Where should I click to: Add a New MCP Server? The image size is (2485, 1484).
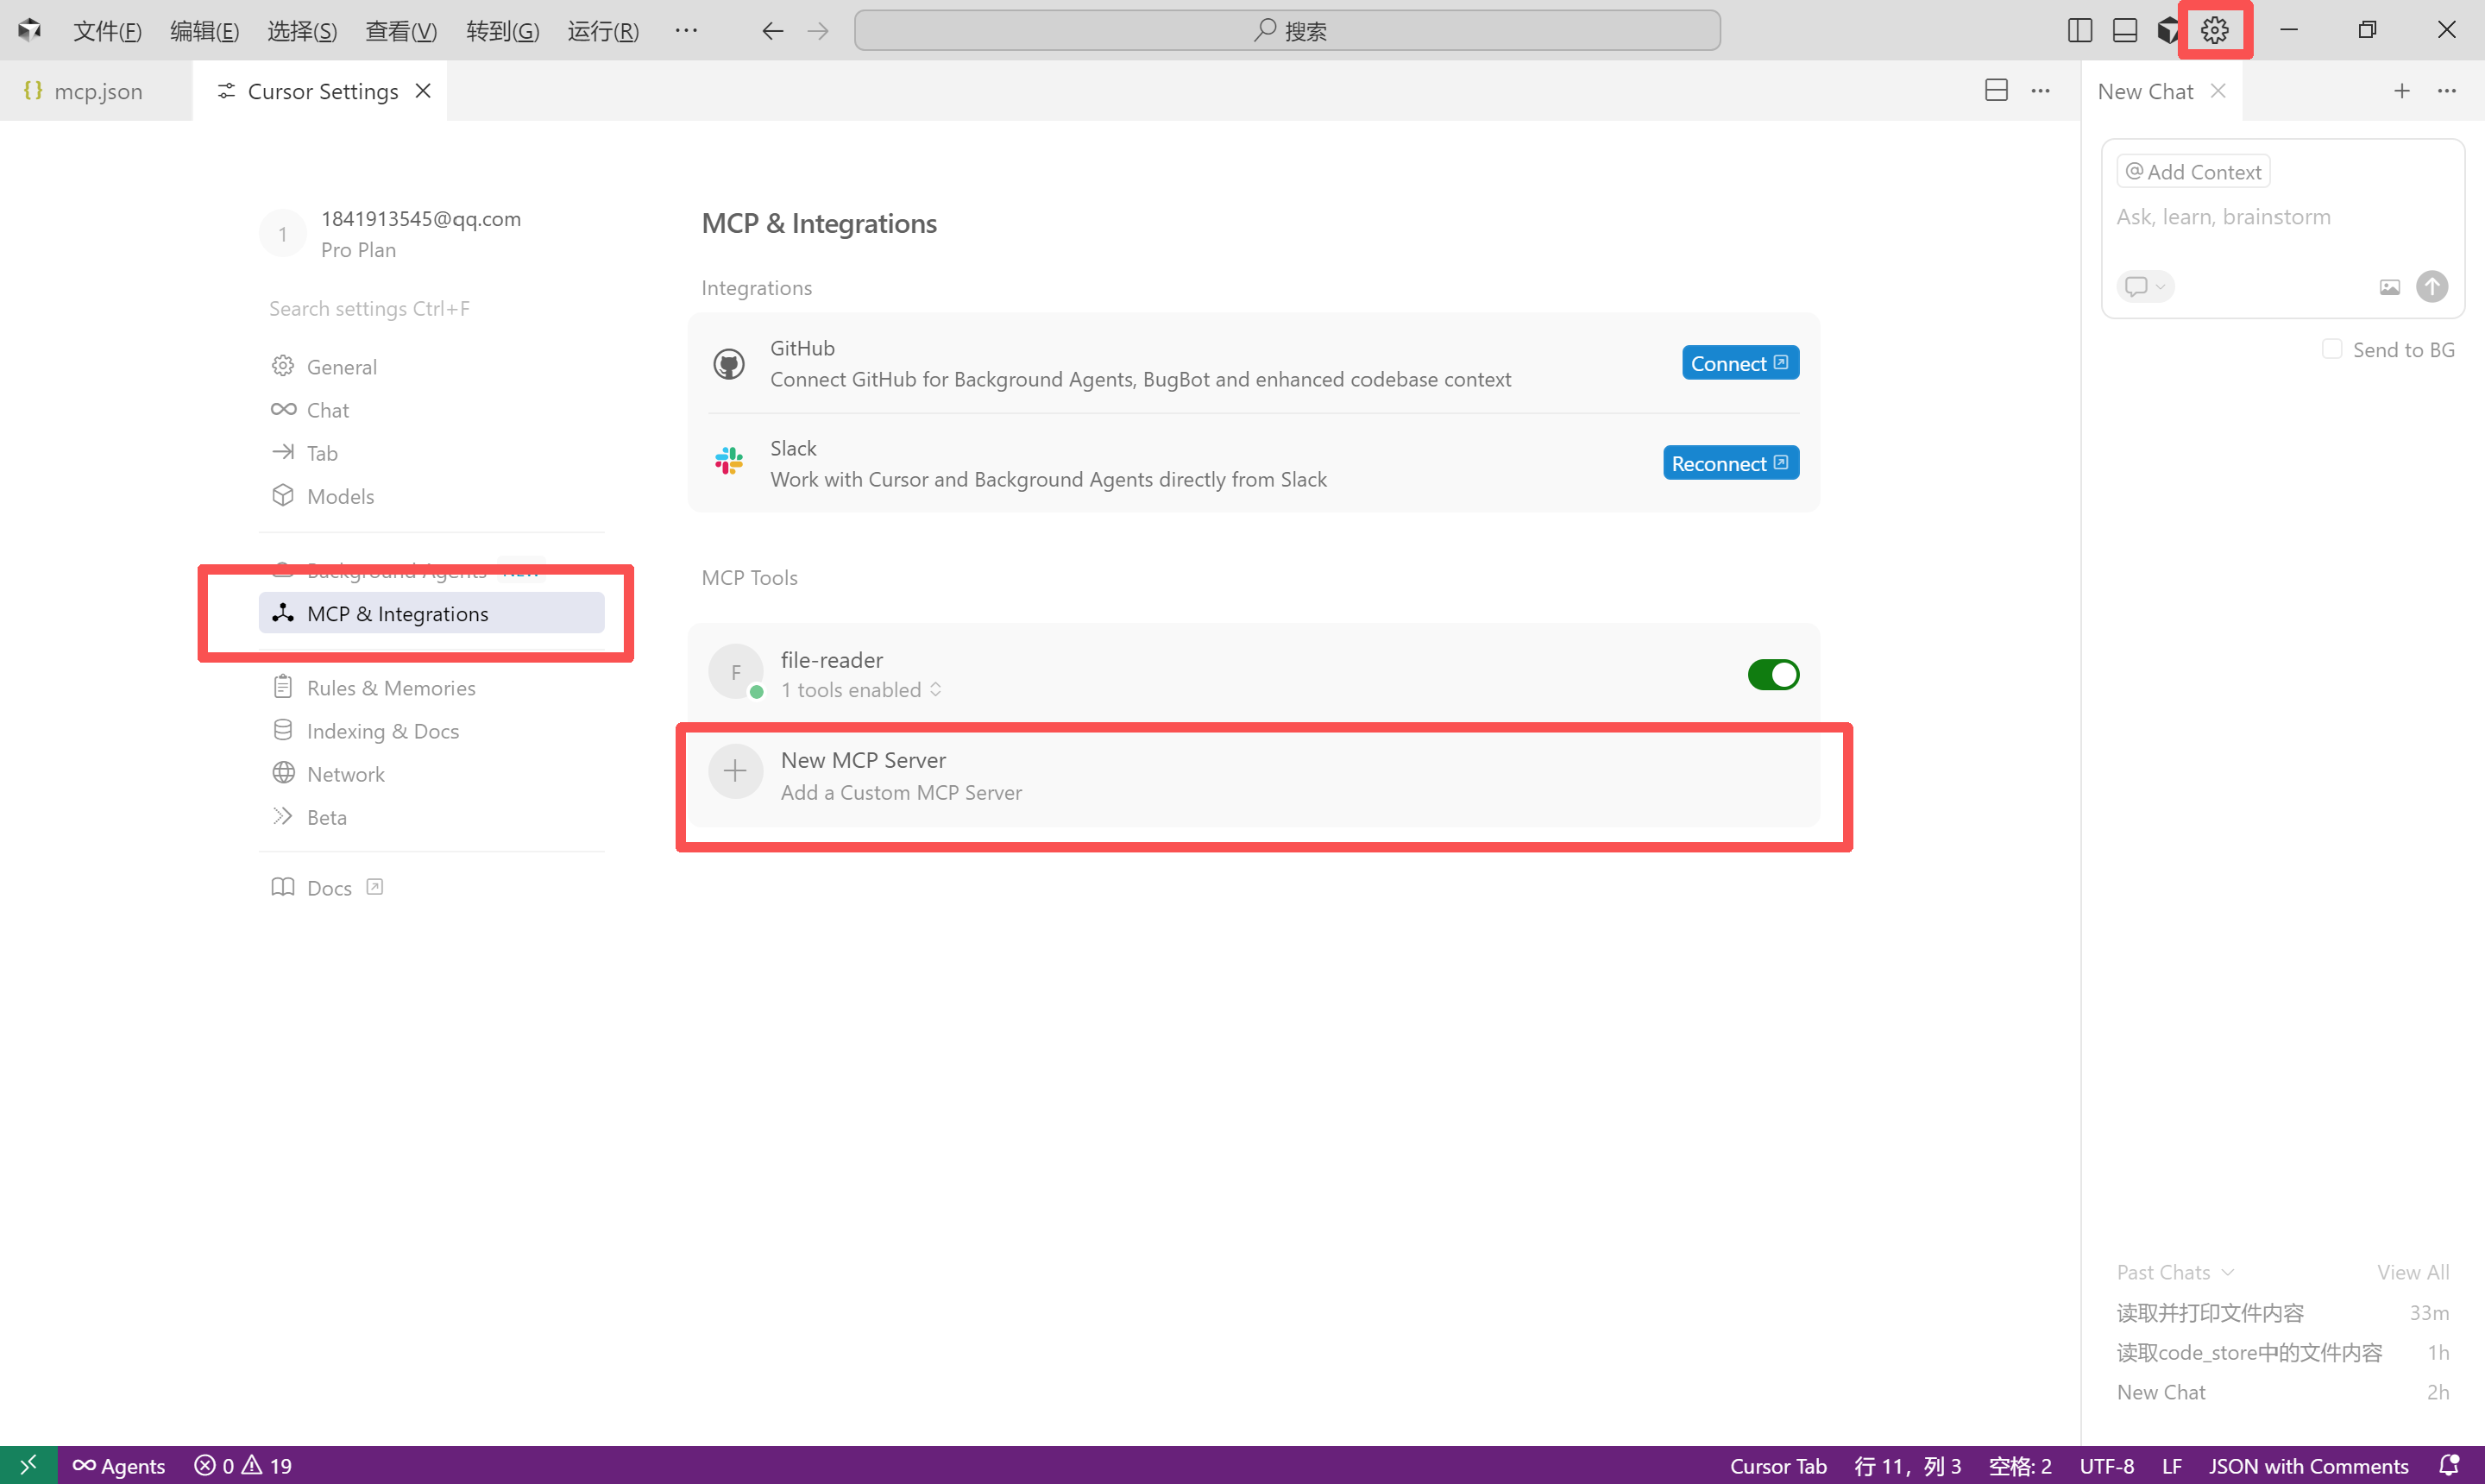click(x=1253, y=776)
